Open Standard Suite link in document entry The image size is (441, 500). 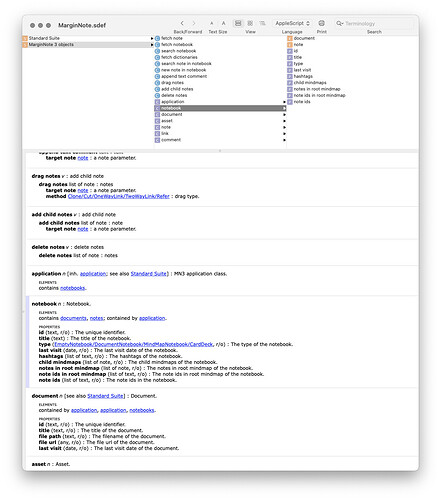105,396
